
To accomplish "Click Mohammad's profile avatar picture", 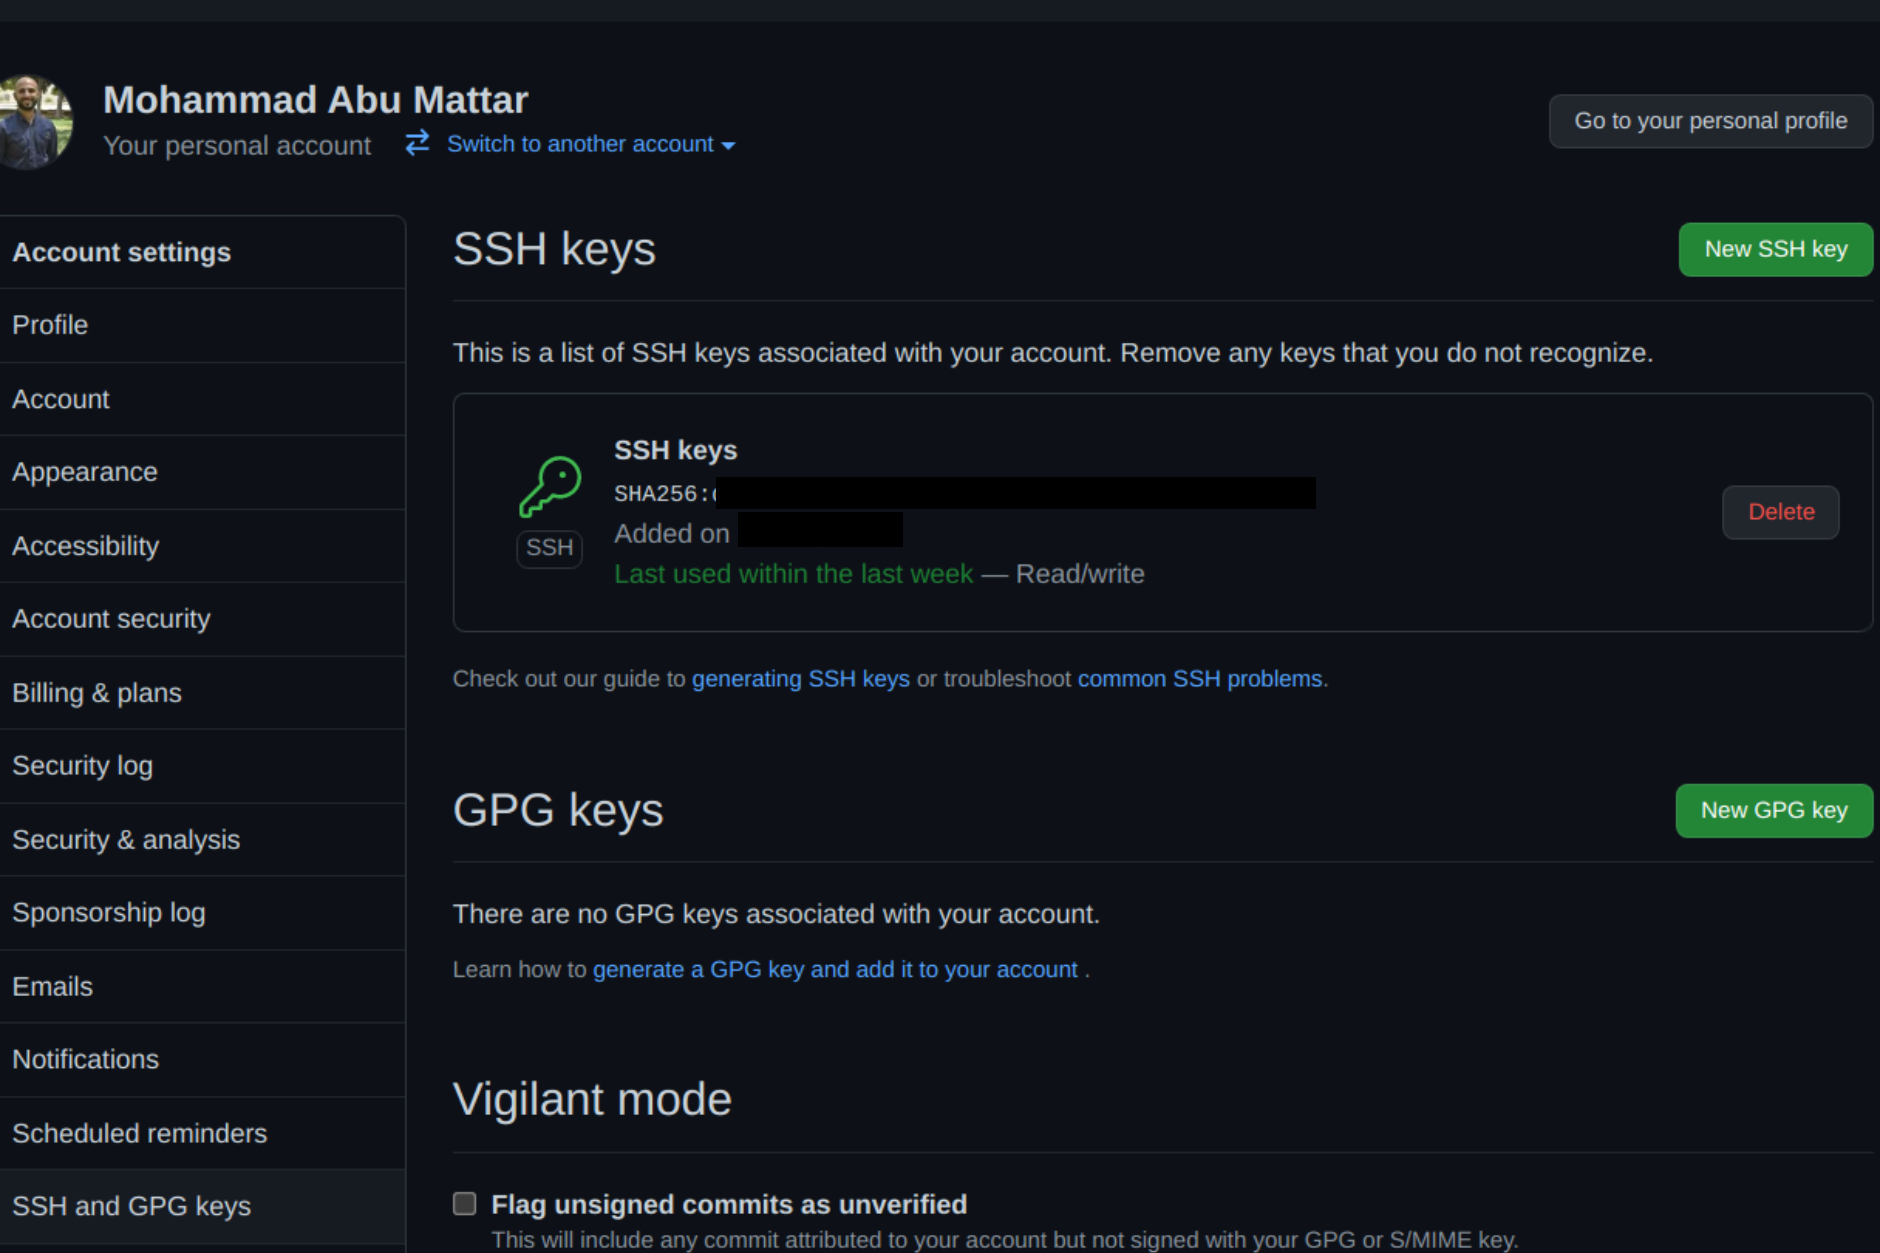I will click(x=34, y=120).
